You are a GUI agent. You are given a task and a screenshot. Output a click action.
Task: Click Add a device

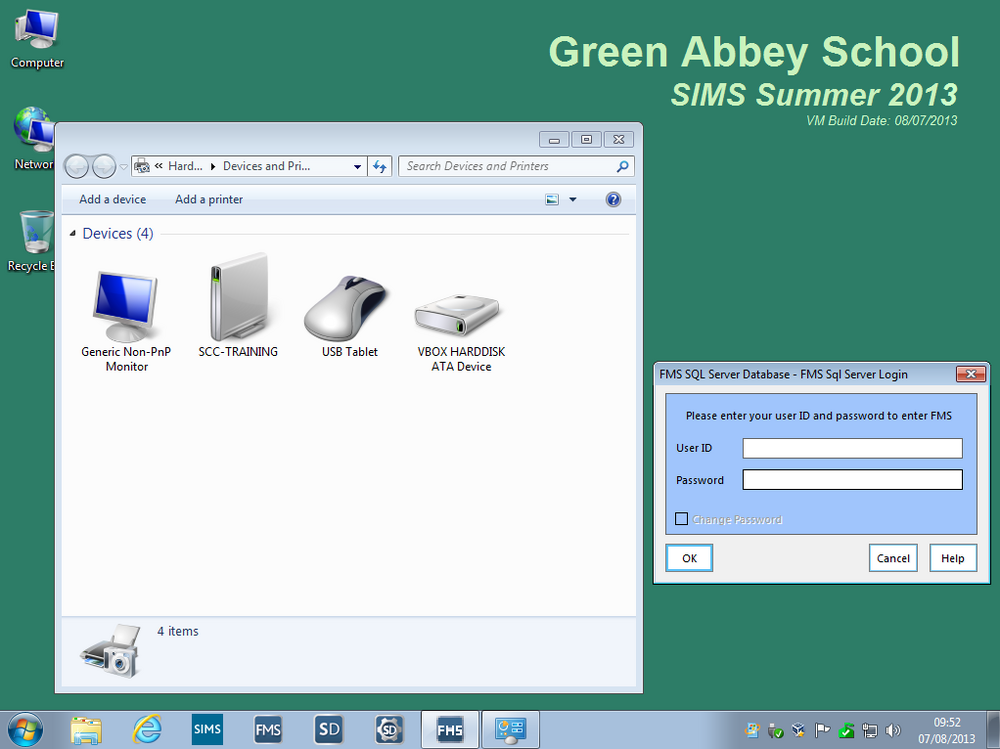[112, 200]
